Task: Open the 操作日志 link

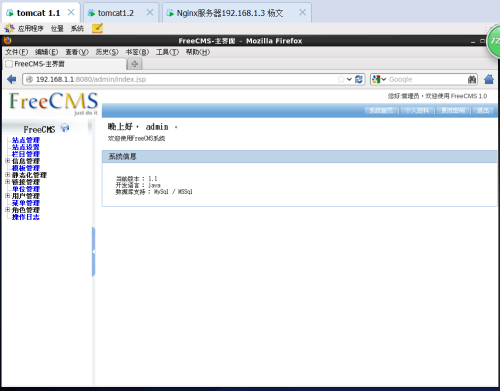Action: 26,217
